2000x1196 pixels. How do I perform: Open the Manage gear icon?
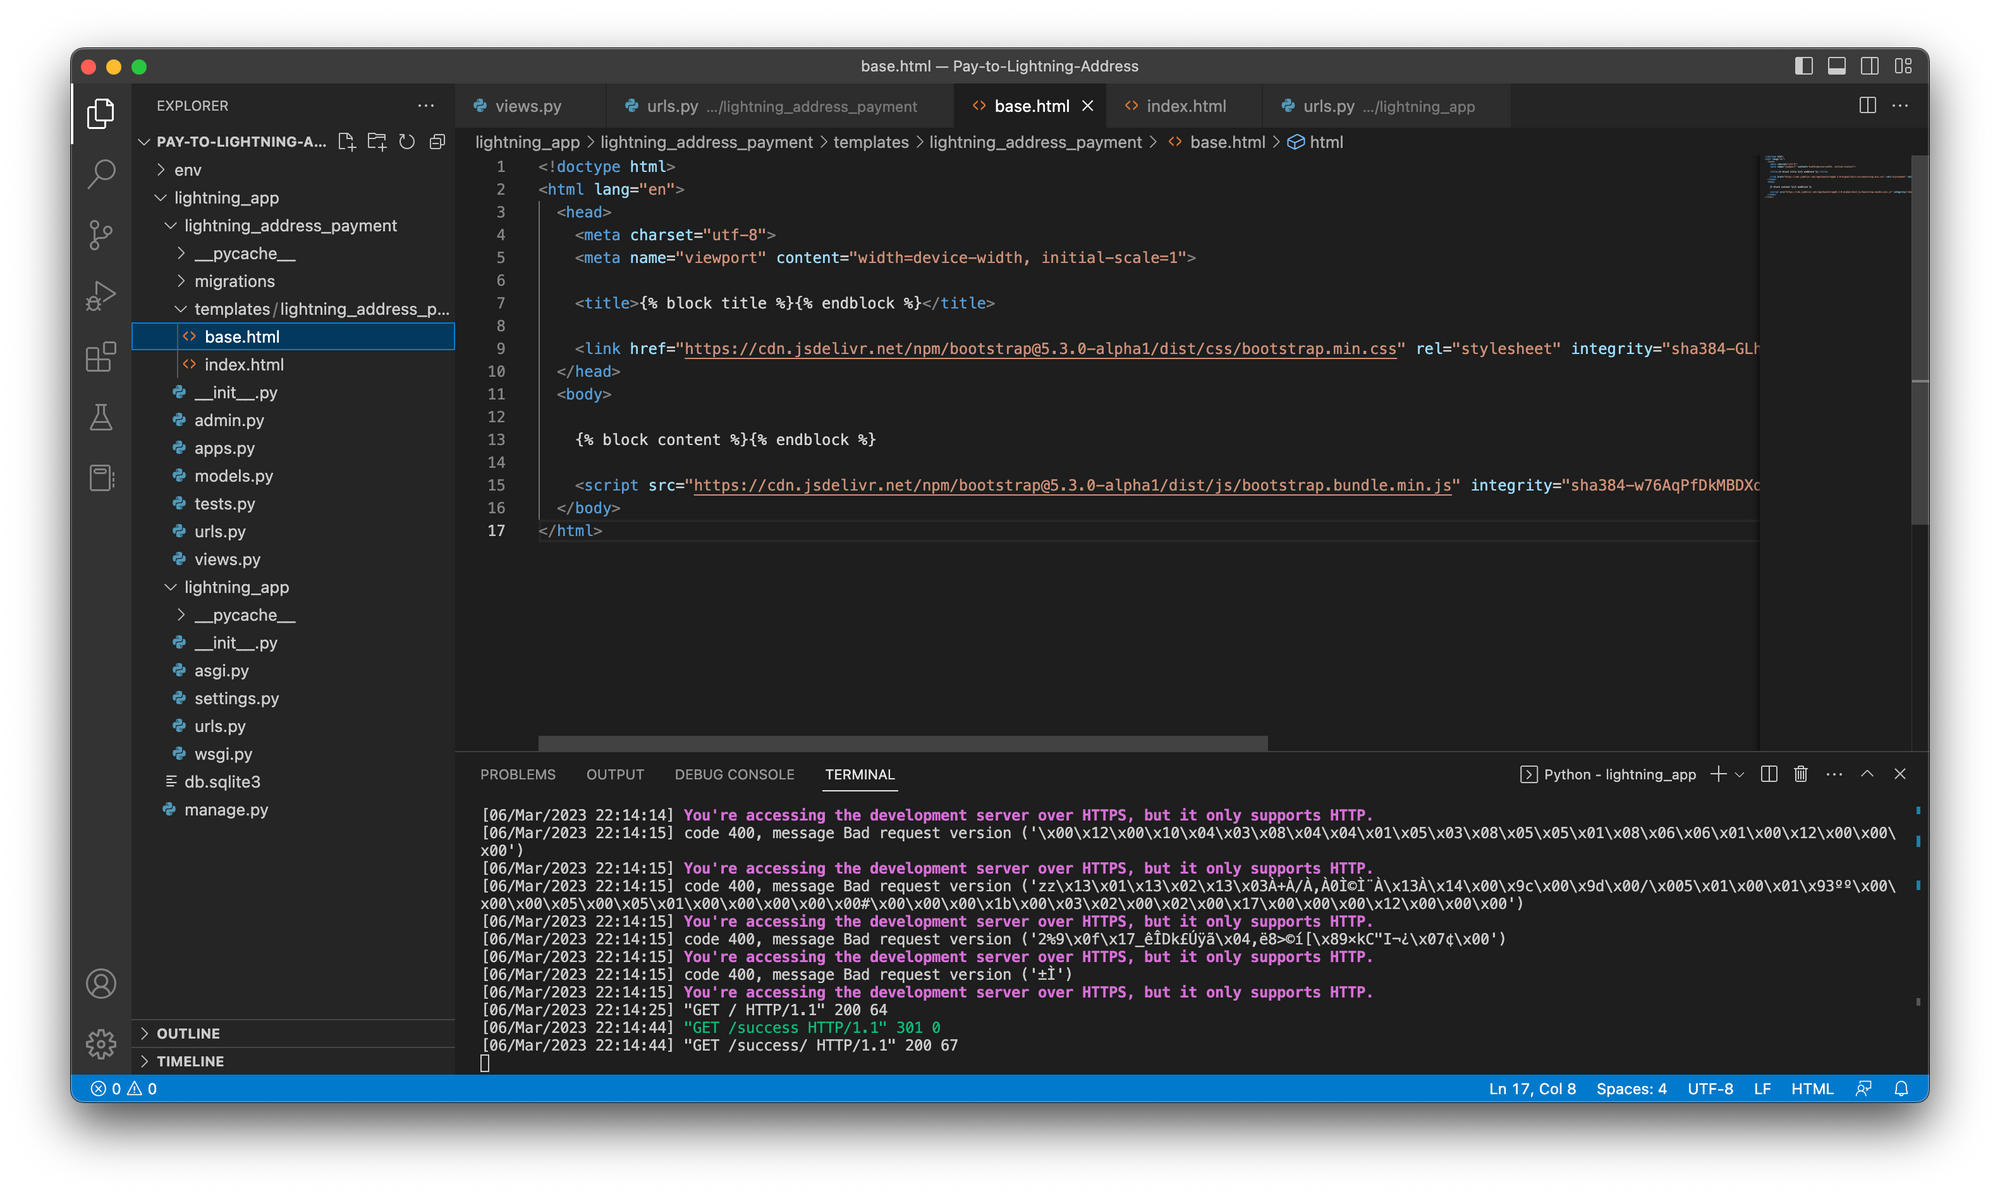(101, 1044)
